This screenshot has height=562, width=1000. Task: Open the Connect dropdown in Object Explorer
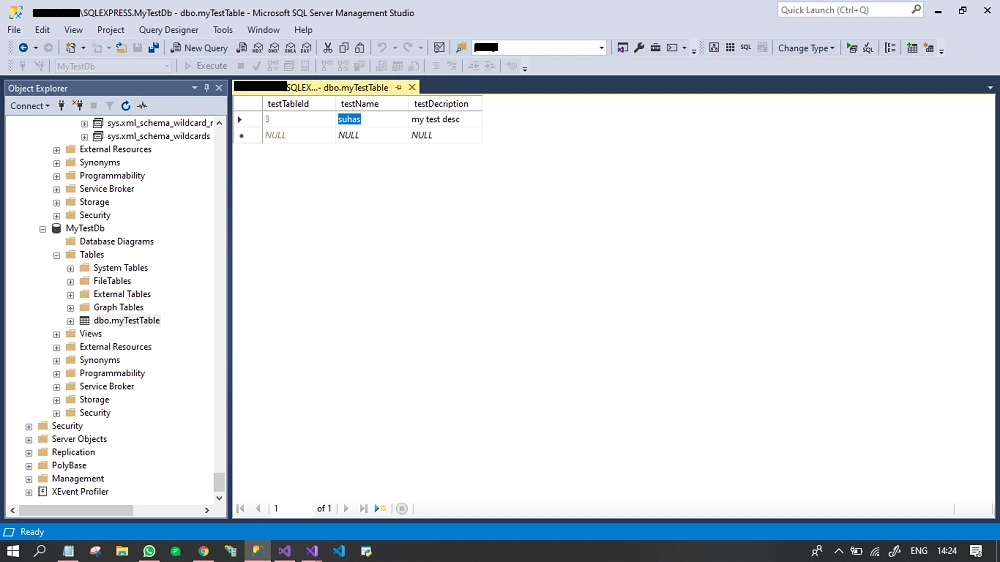tap(29, 106)
